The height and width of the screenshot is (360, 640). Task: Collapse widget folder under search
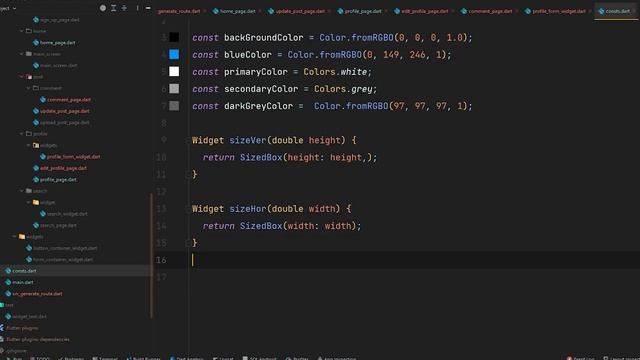point(29,202)
